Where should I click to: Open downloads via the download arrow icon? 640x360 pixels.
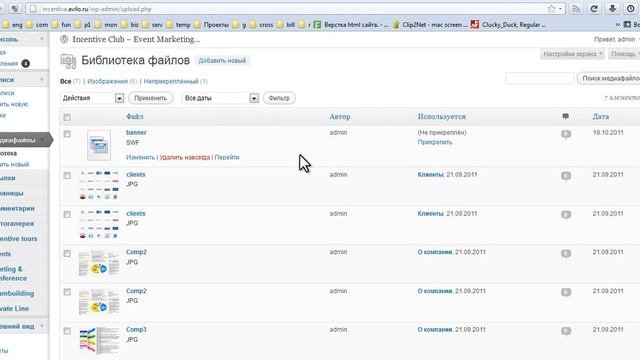click(612, 9)
